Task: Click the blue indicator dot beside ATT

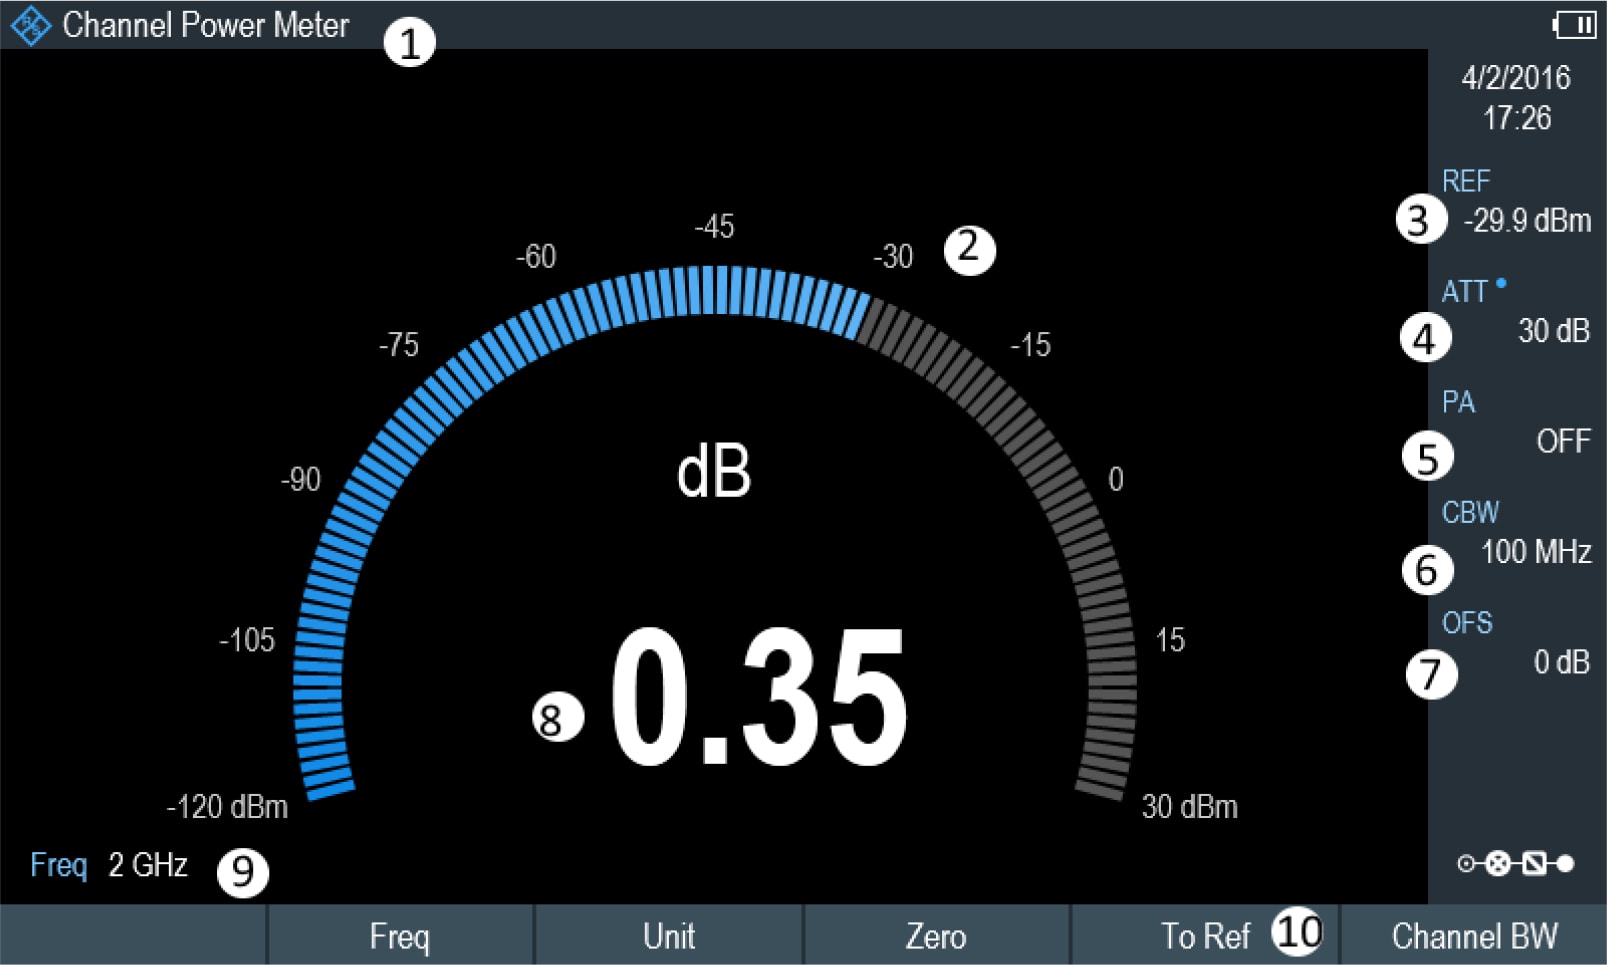Action: pos(1503,285)
